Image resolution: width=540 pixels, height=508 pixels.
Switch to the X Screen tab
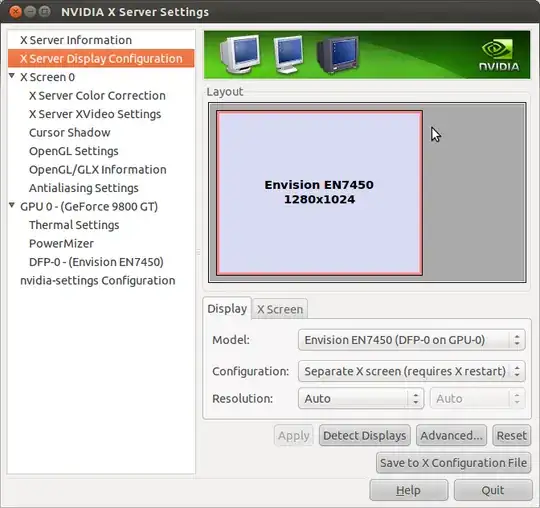click(280, 309)
